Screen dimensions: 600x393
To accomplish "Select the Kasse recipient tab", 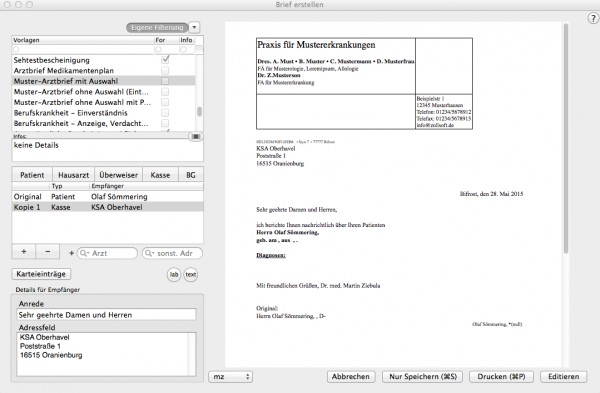I will (160, 175).
